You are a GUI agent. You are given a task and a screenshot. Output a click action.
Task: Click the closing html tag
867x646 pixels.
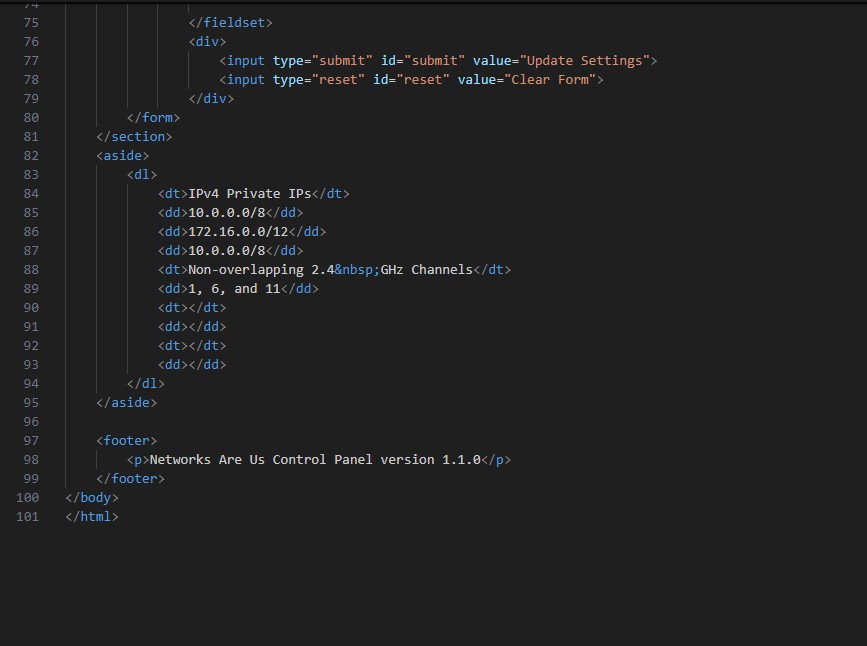tap(92, 517)
